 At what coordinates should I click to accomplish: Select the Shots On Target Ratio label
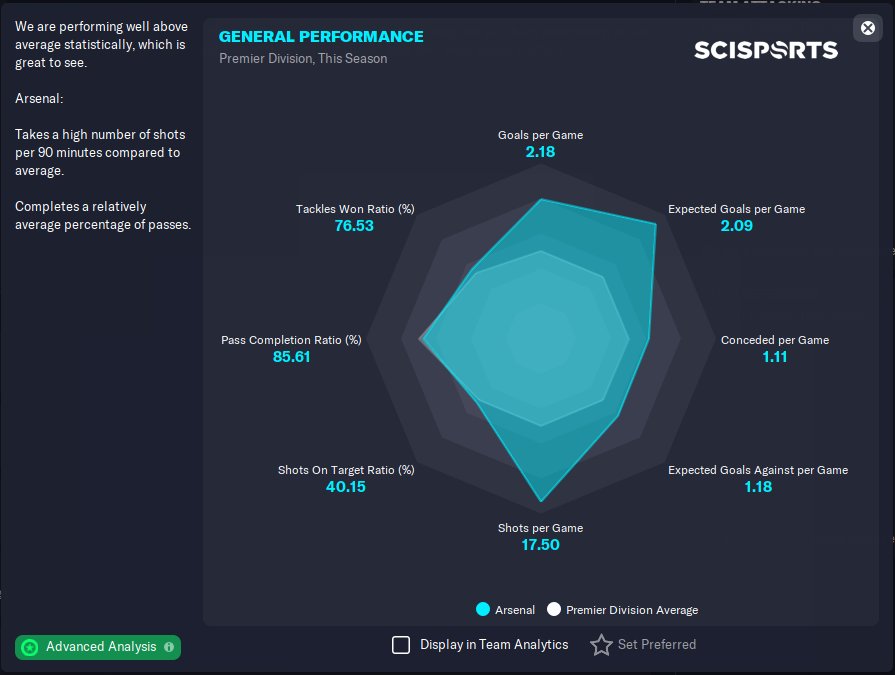pyautogui.click(x=346, y=470)
